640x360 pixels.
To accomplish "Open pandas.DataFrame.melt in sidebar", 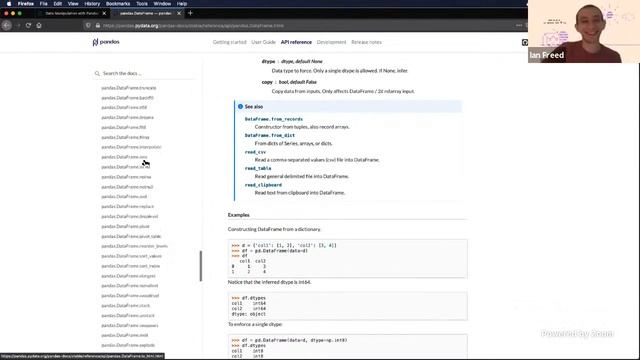I will (x=124, y=335).
